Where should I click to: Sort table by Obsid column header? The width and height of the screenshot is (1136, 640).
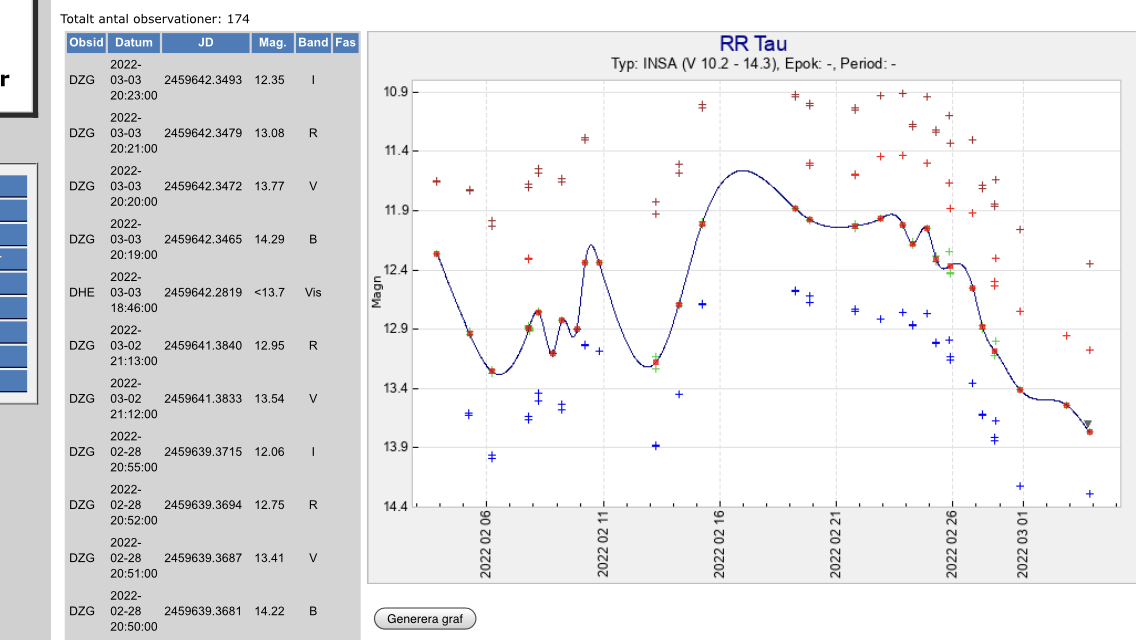[x=86, y=43]
